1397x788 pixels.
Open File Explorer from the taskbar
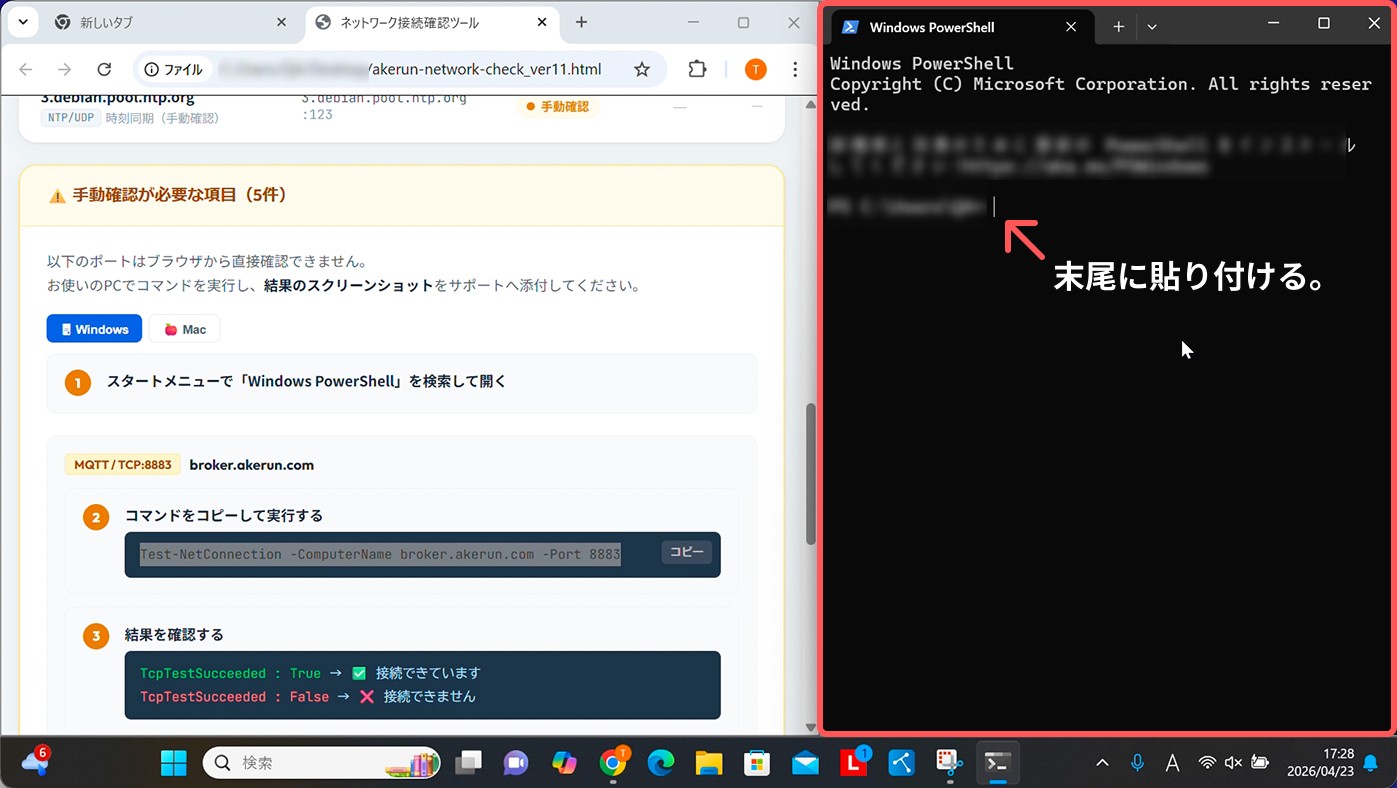(x=709, y=763)
